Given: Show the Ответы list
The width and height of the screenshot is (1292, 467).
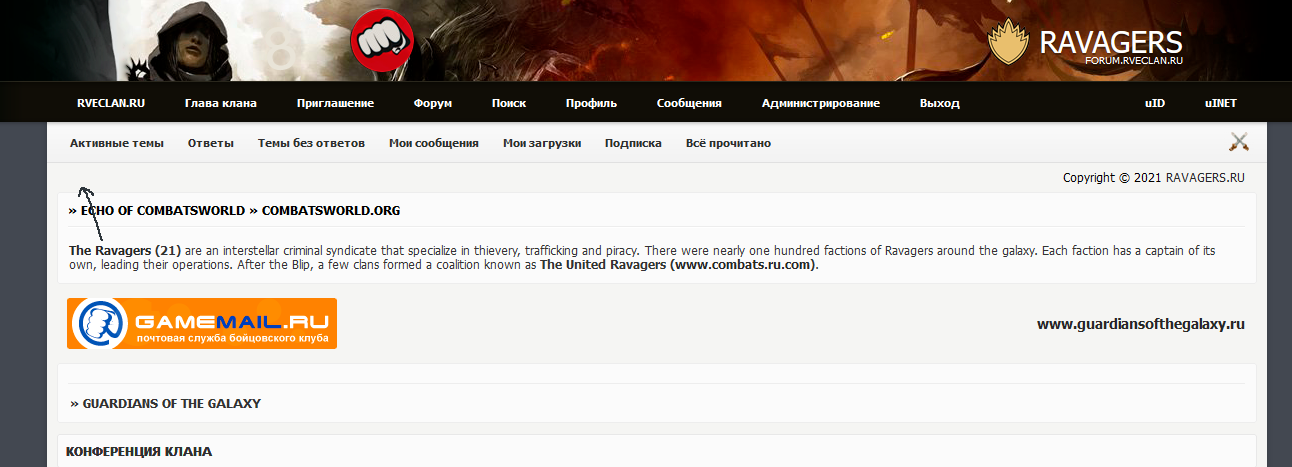Looking at the screenshot, I should click(211, 143).
